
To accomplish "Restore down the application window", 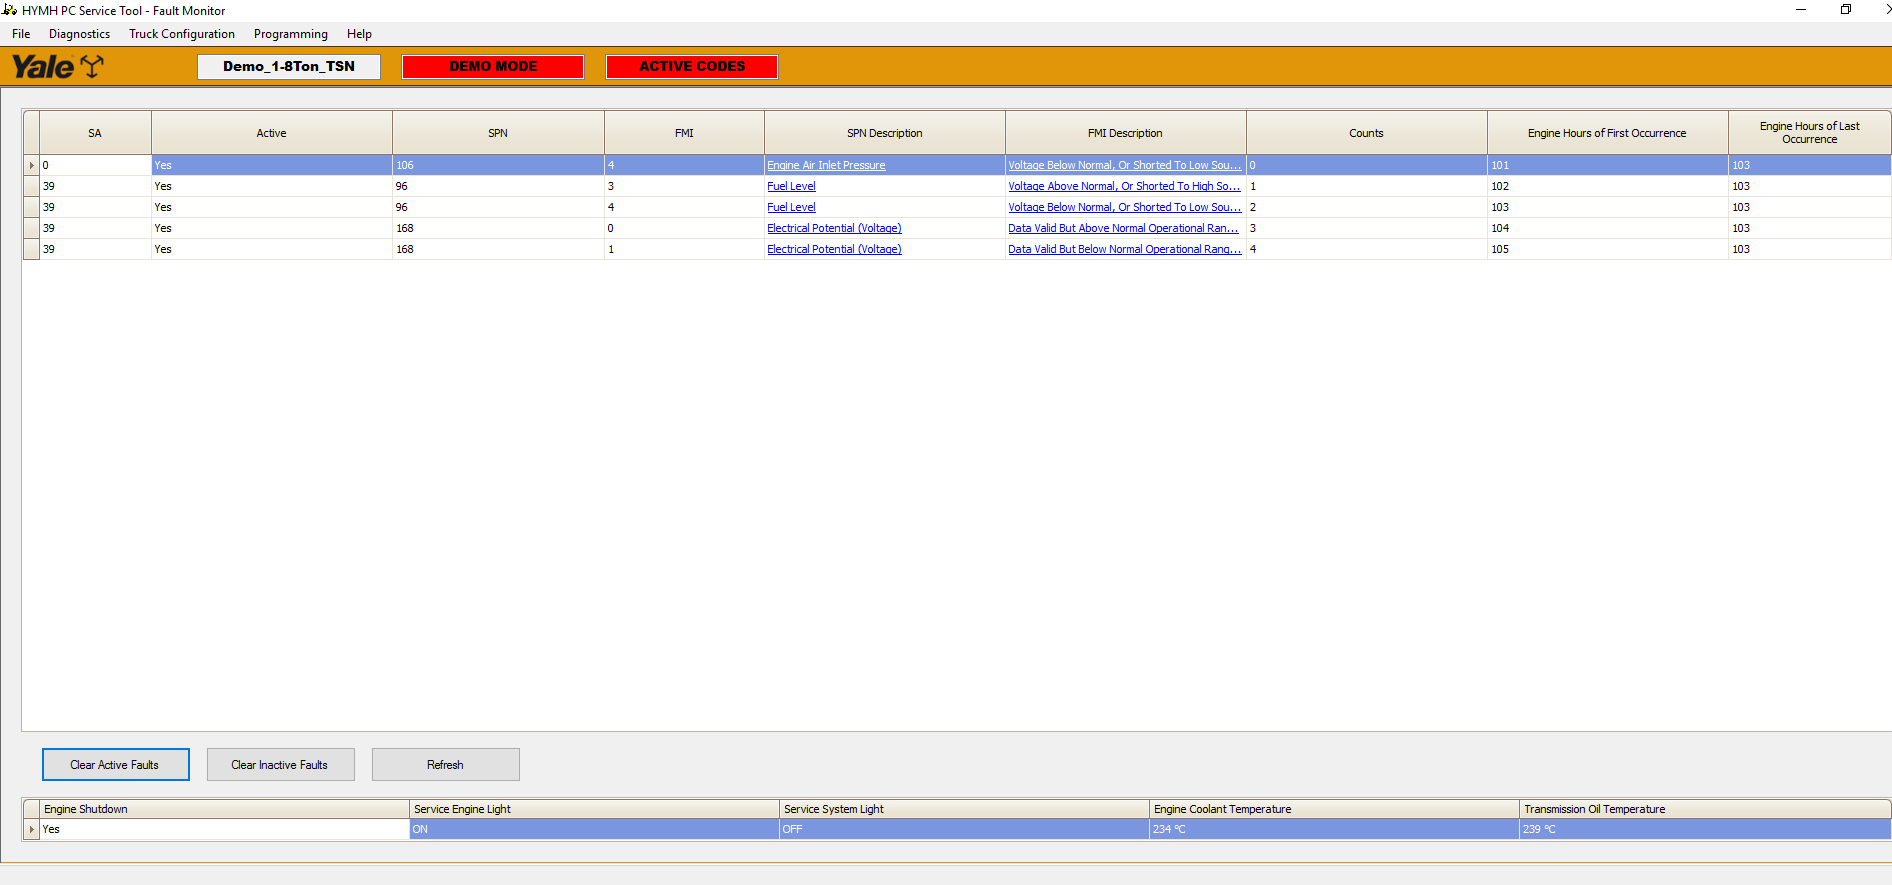I will (x=1846, y=9).
